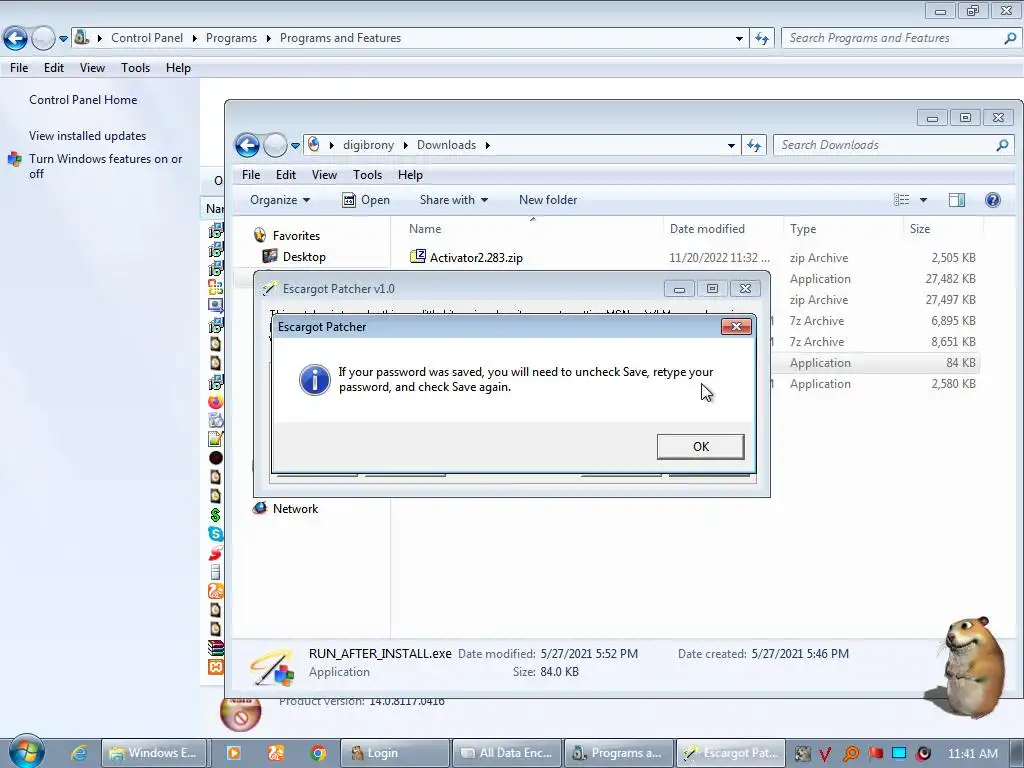Click the blue Help question mark icon

click(993, 200)
